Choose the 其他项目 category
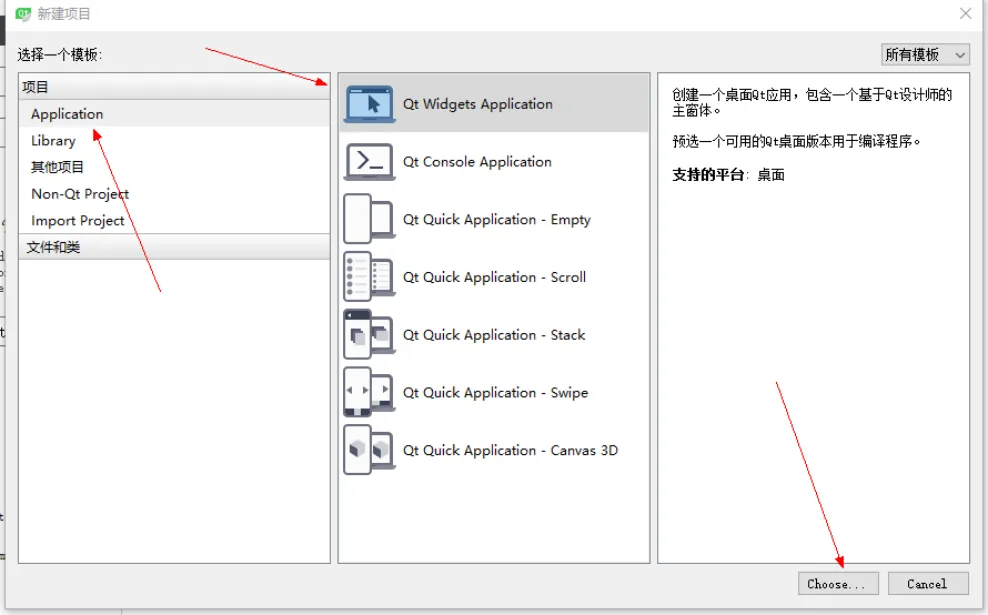 (58, 167)
